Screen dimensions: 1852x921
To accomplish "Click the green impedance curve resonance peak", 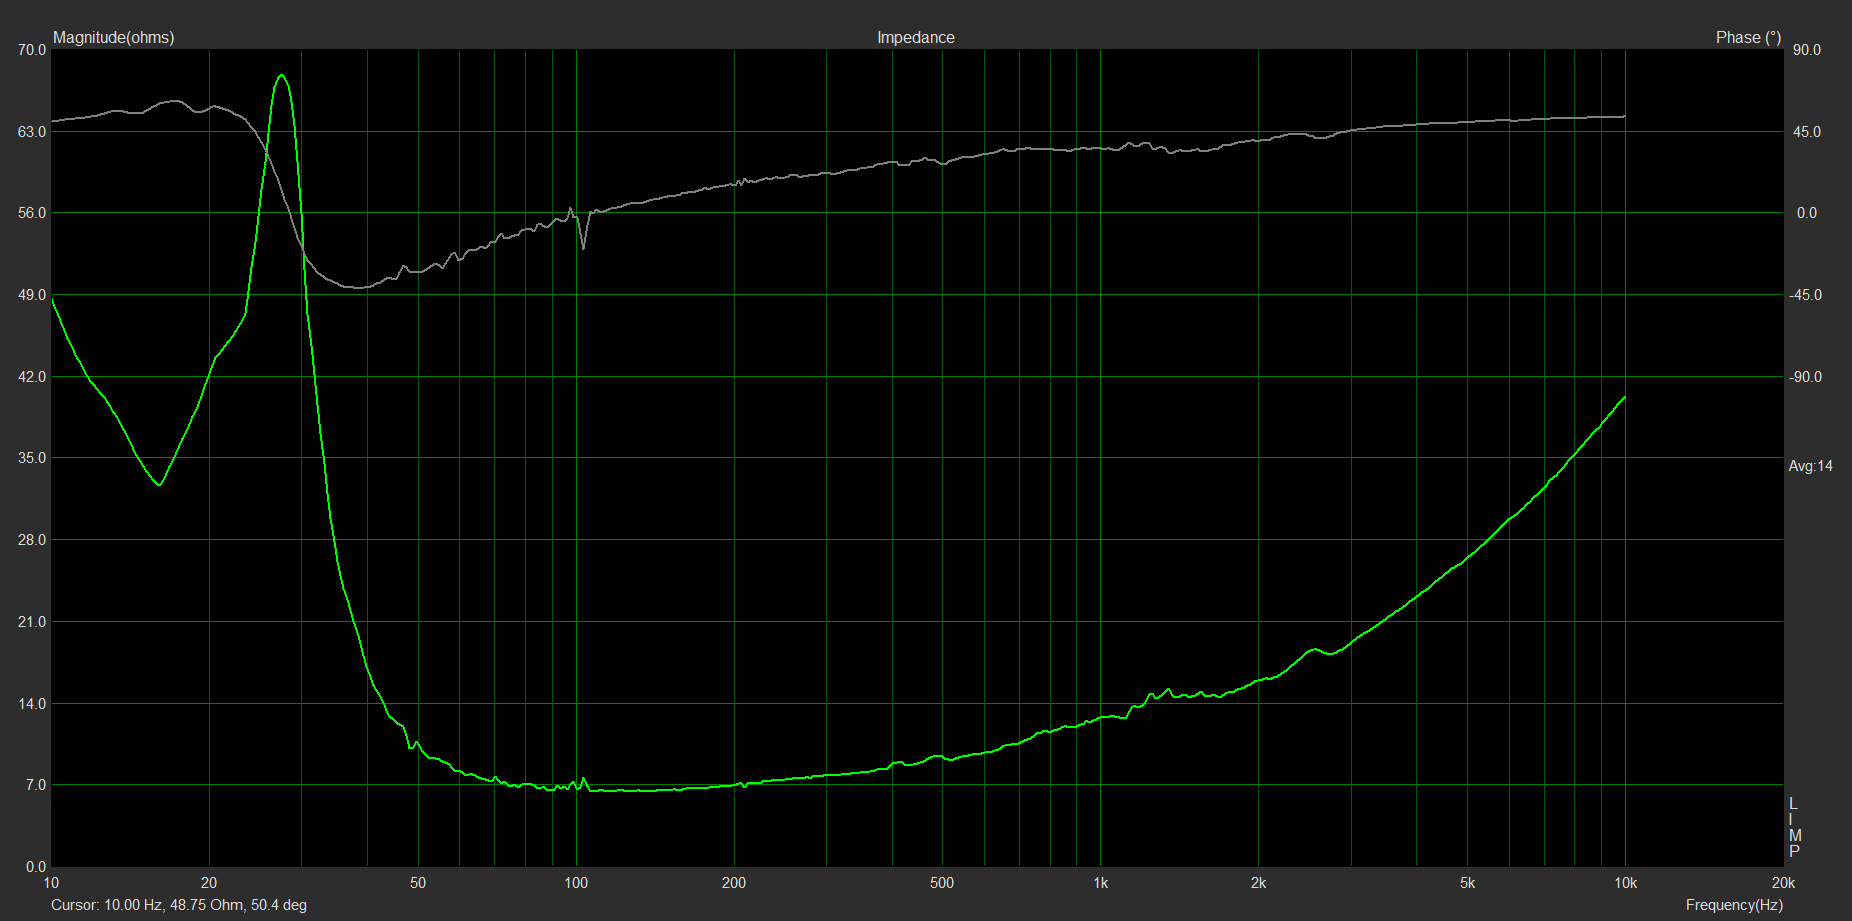I will click(x=282, y=76).
